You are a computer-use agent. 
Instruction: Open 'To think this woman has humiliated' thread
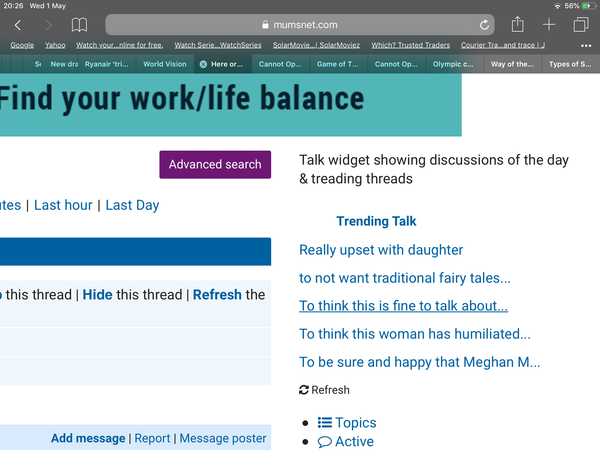(415, 334)
